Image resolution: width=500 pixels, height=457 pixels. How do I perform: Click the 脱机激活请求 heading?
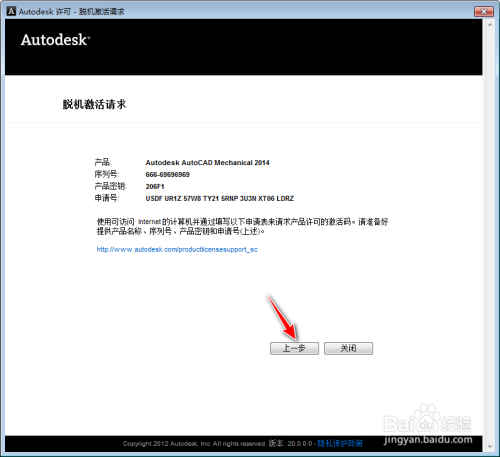pos(95,104)
